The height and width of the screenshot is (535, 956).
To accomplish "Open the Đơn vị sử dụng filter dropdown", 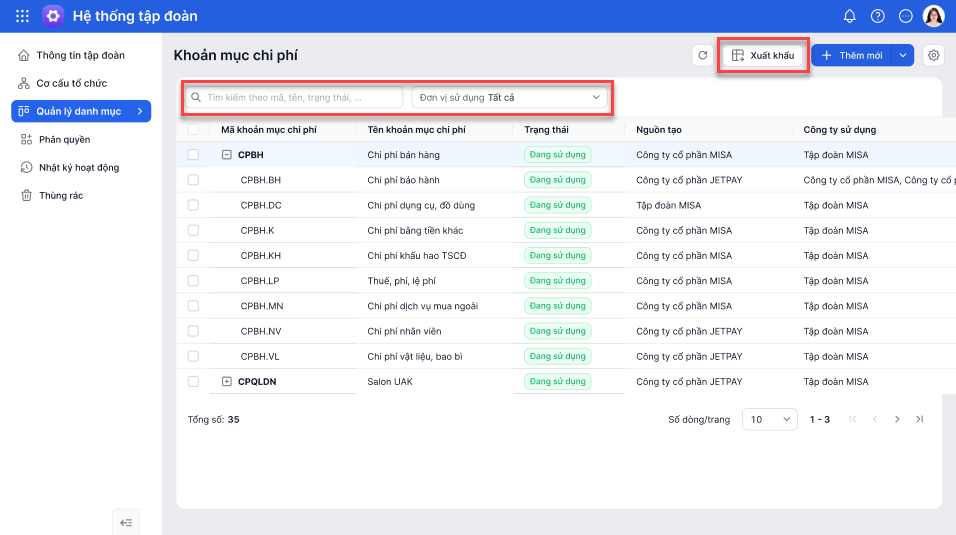I will 510,98.
